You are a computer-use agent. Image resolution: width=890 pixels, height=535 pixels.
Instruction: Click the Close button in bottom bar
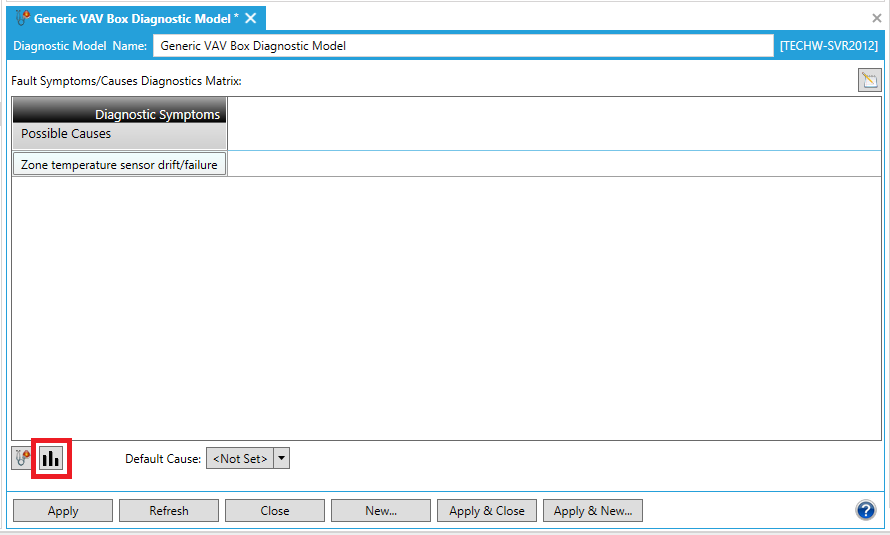click(275, 511)
